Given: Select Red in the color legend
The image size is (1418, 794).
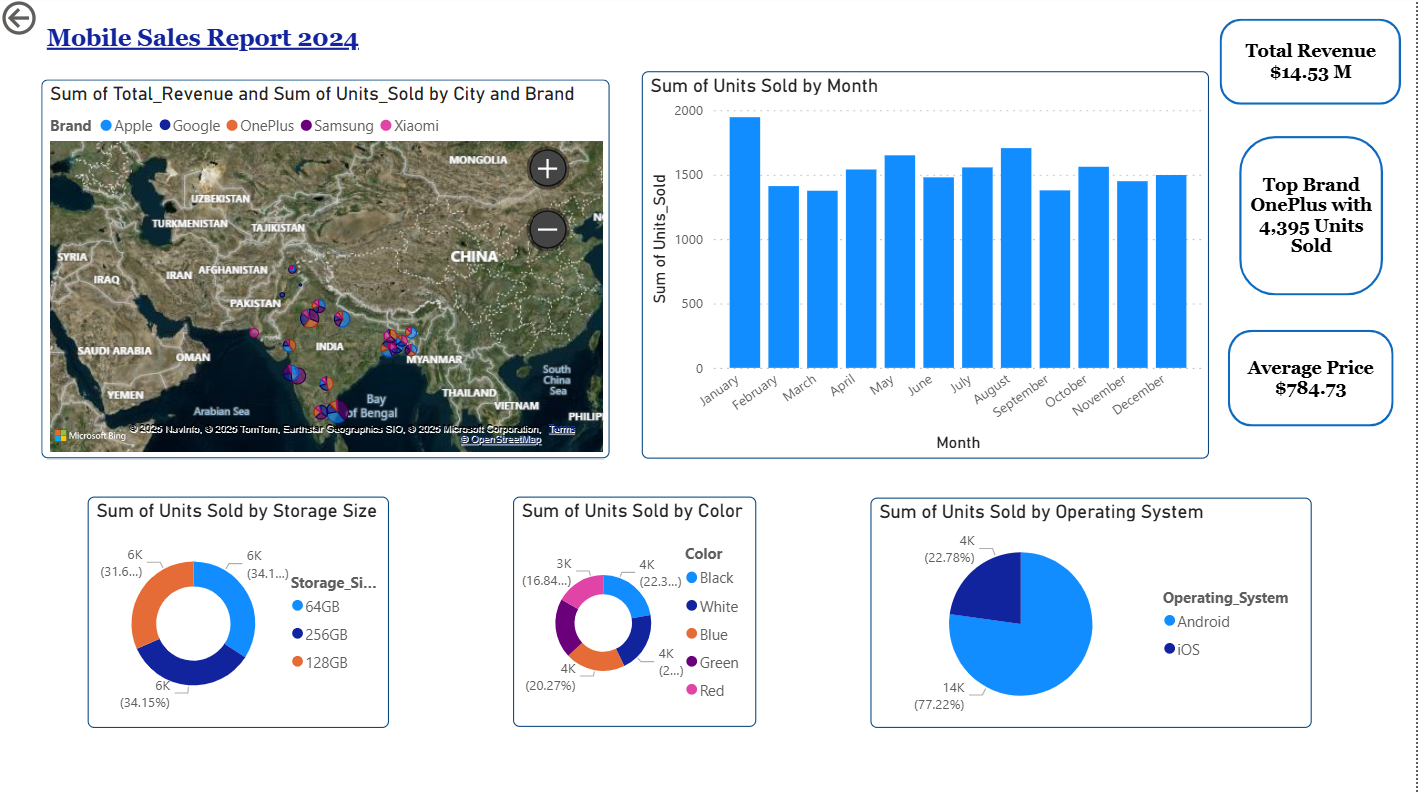Looking at the screenshot, I should 705,690.
